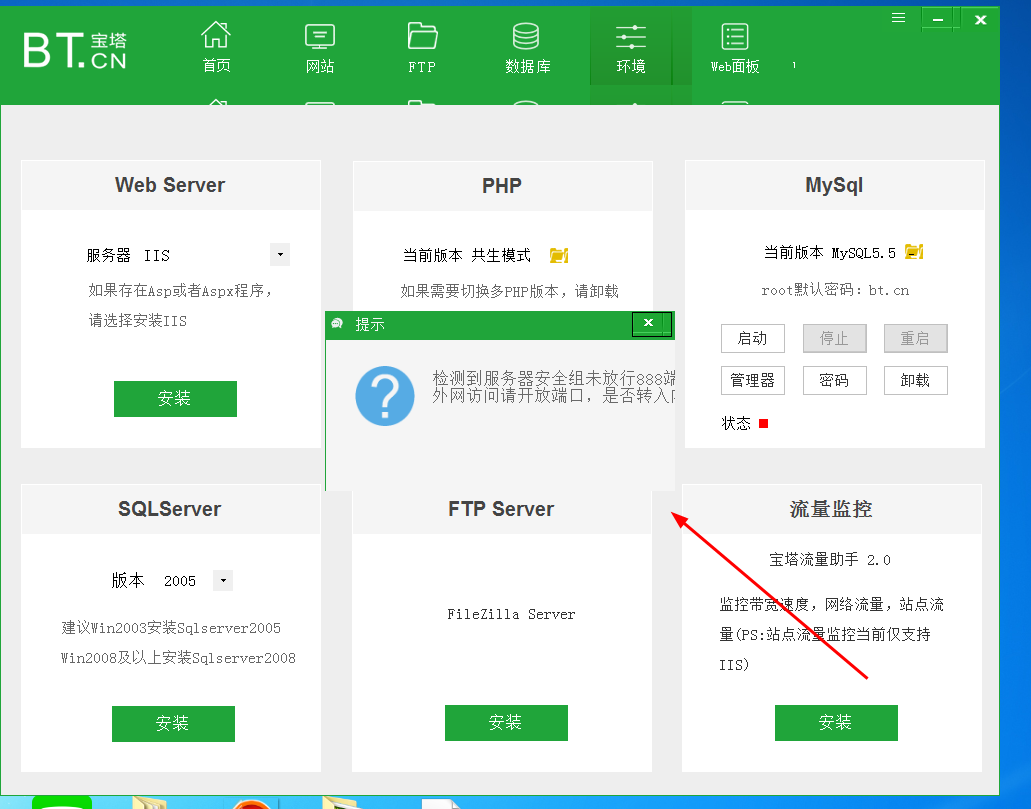Click the BT.CN 宝塔 logo

pos(74,50)
